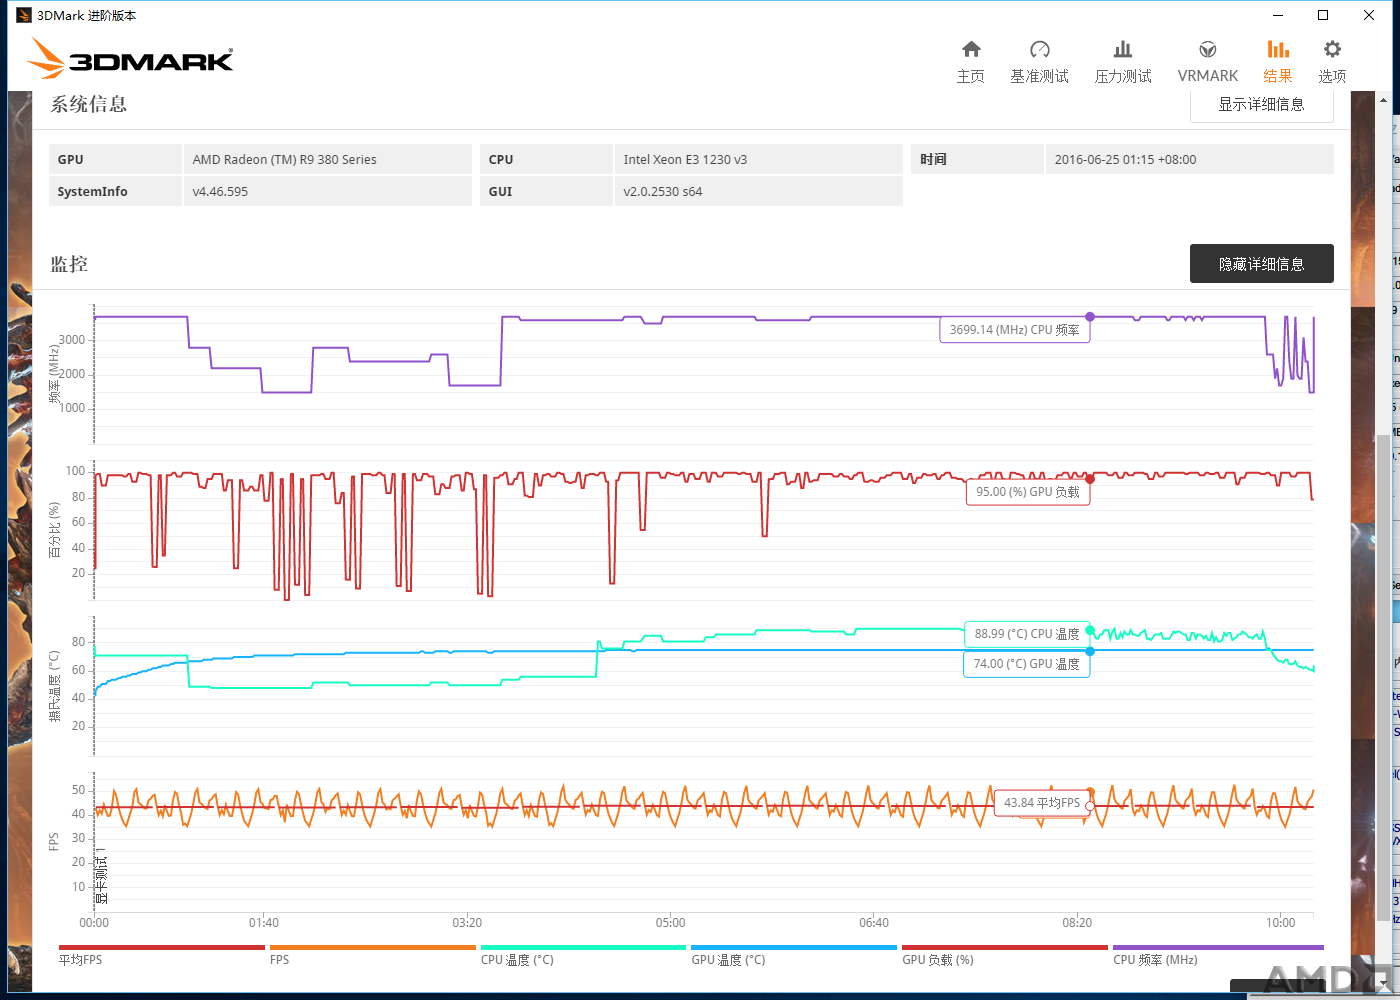Click the 系统信息 section heading
The height and width of the screenshot is (1000, 1400).
pos(89,105)
